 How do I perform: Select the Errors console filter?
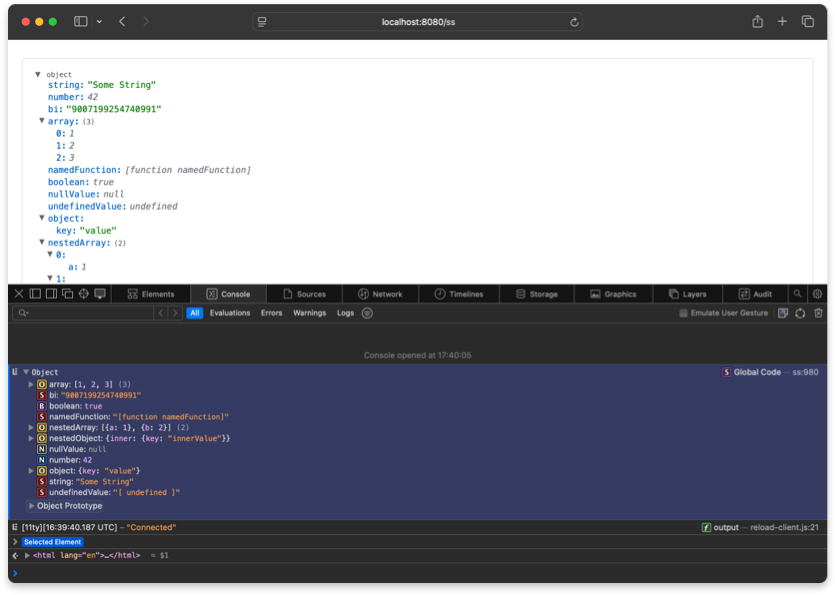pos(271,313)
